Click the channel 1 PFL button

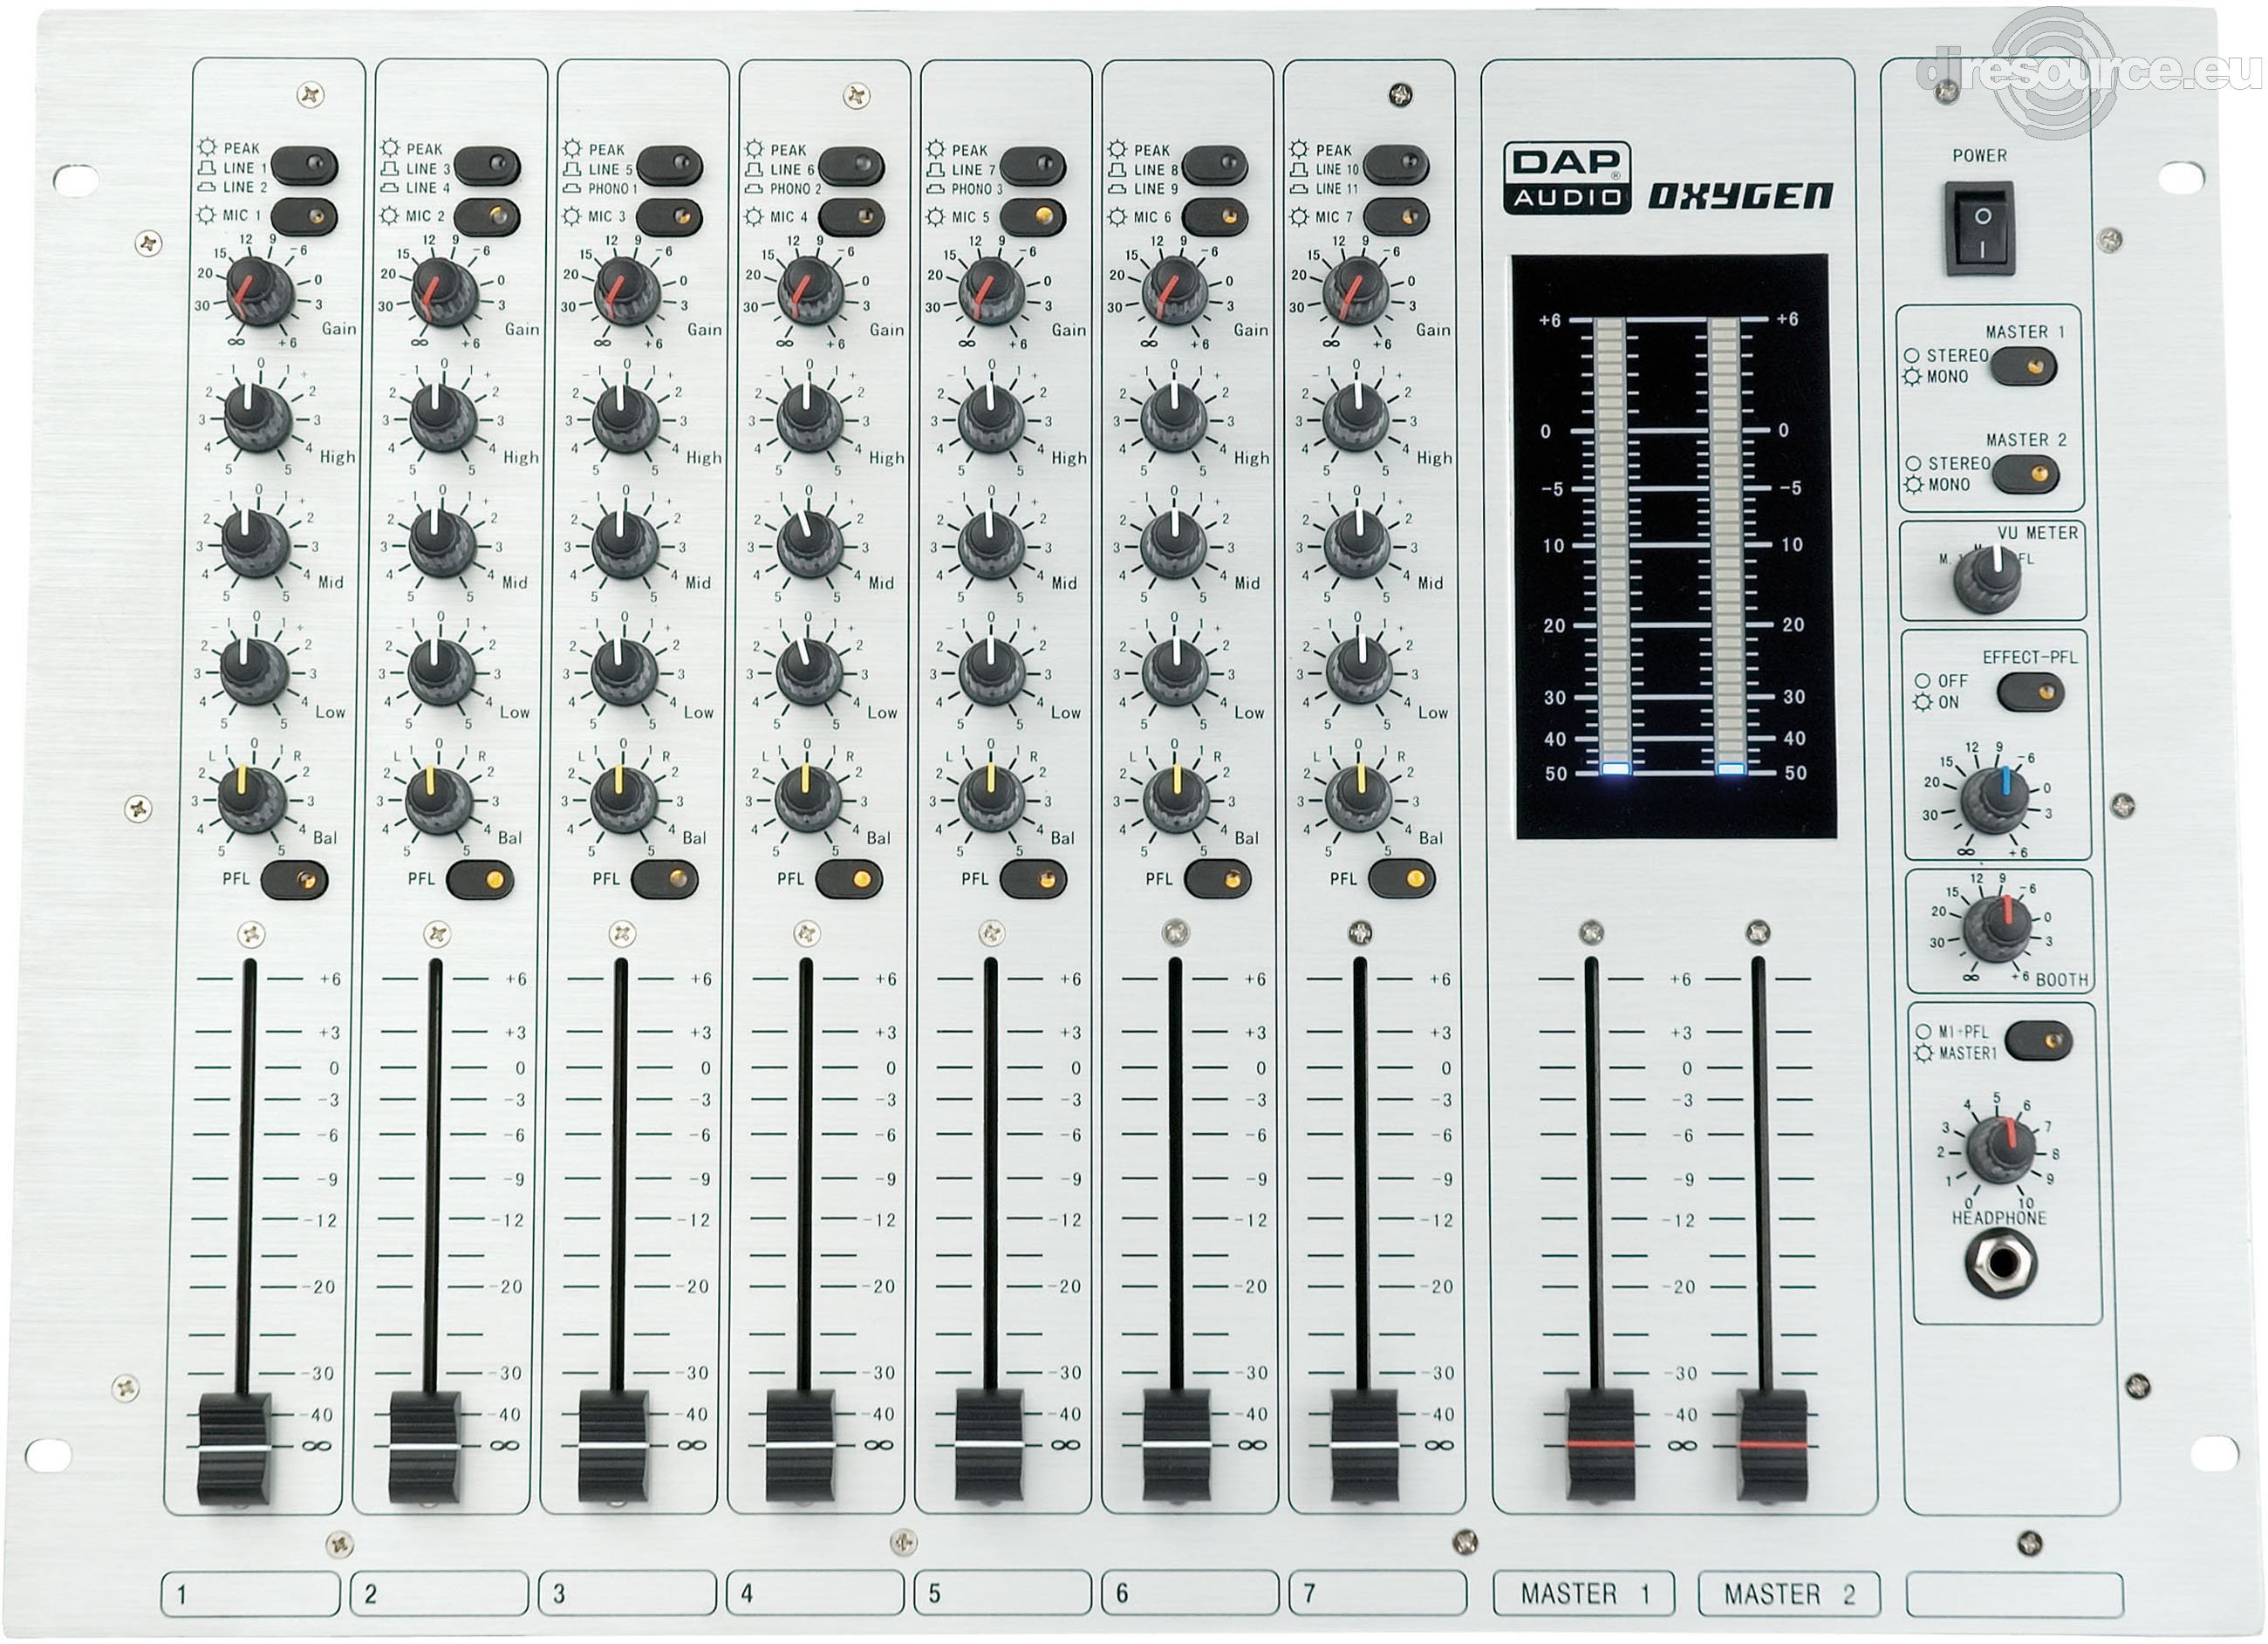[x=294, y=880]
